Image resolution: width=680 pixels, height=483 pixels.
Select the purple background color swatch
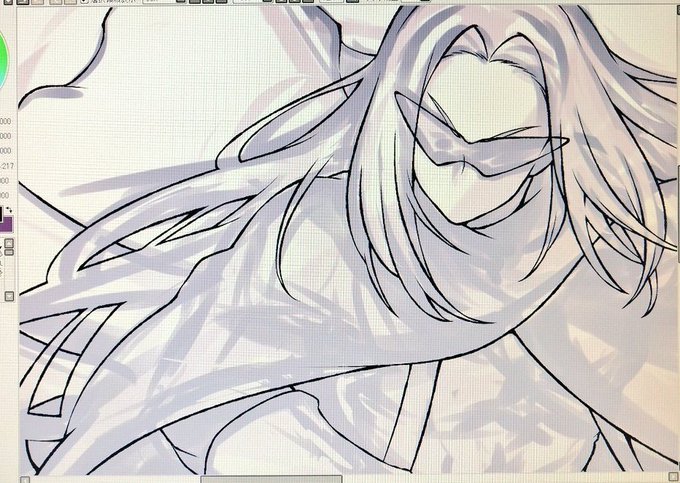[x=8, y=225]
